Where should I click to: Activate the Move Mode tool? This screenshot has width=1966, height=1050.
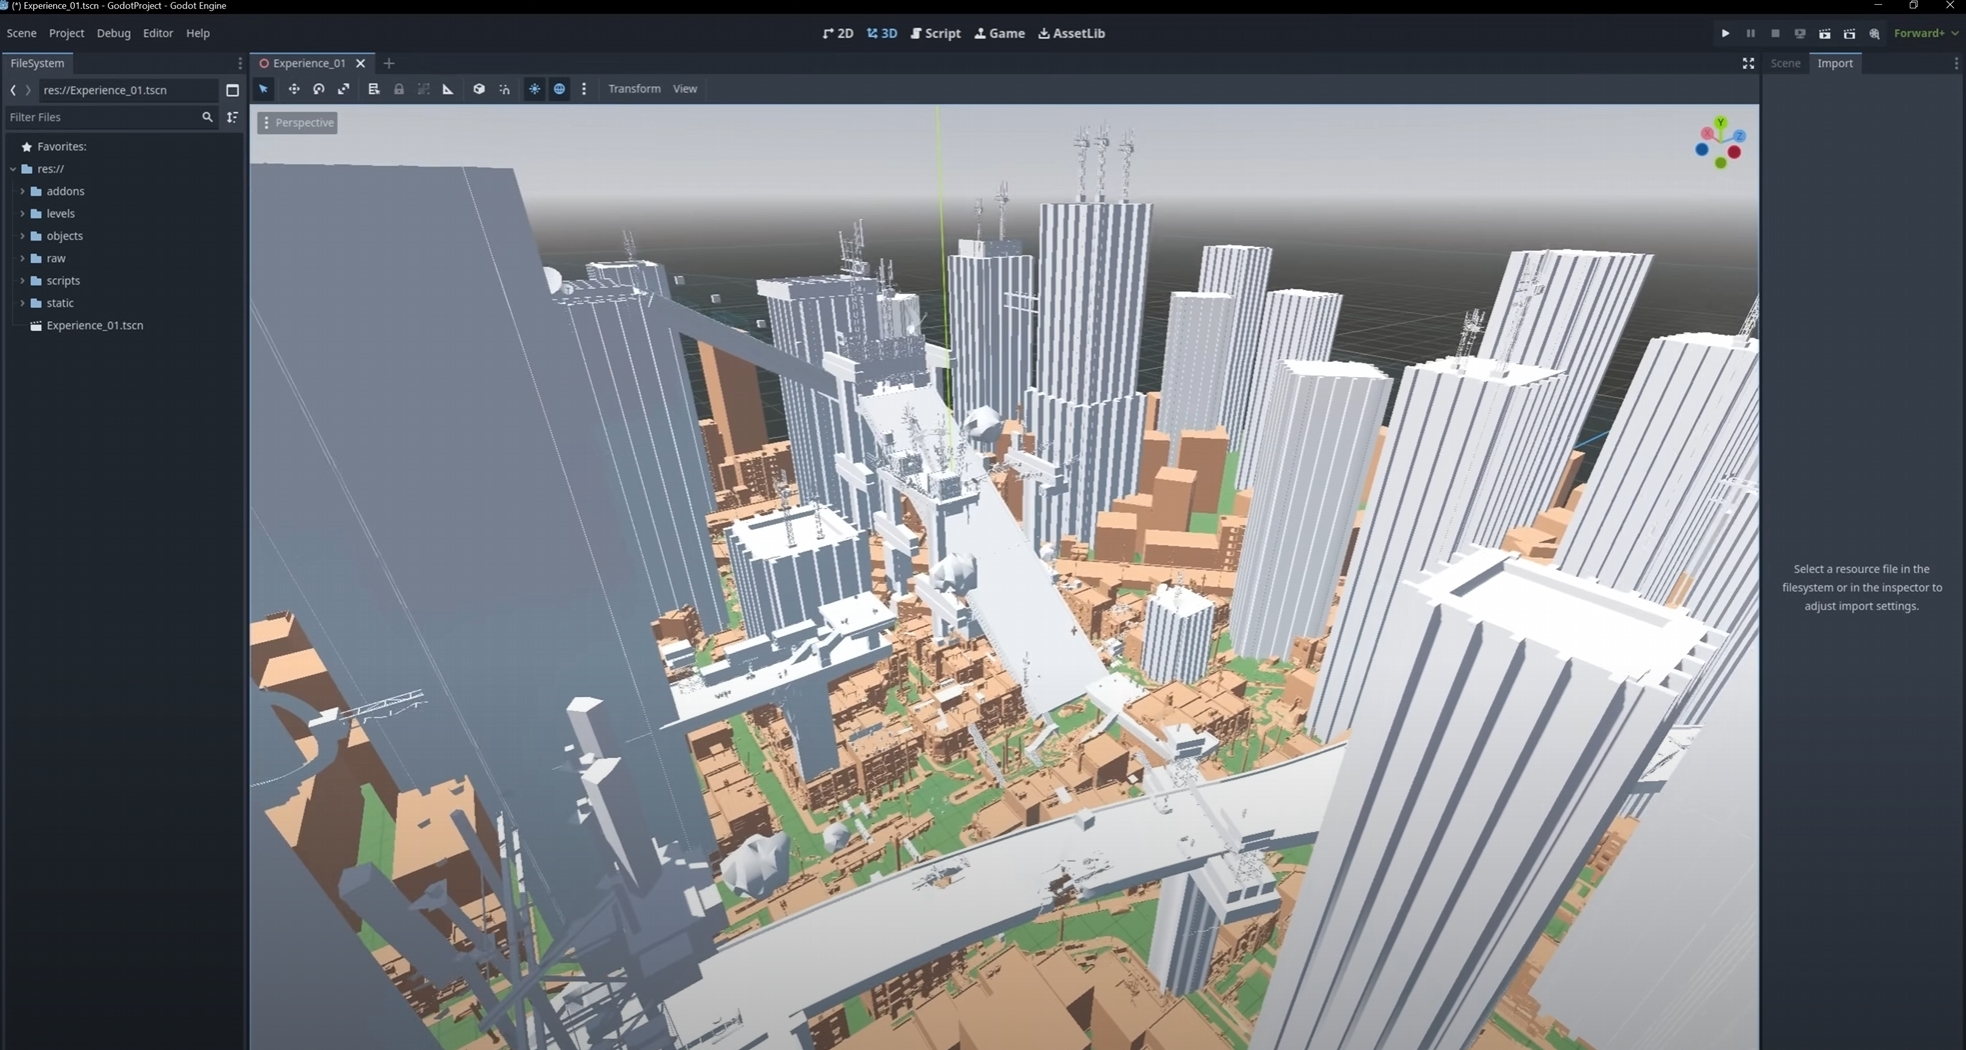click(x=294, y=89)
